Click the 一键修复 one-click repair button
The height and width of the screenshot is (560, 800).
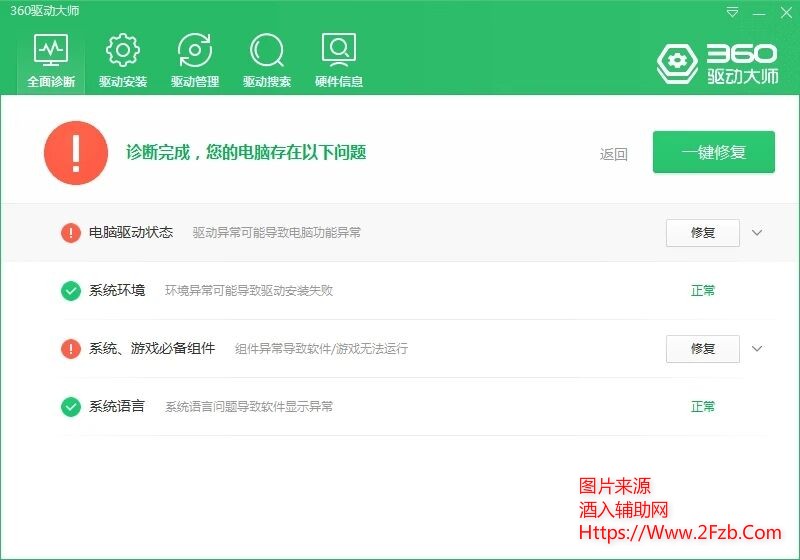tap(714, 152)
